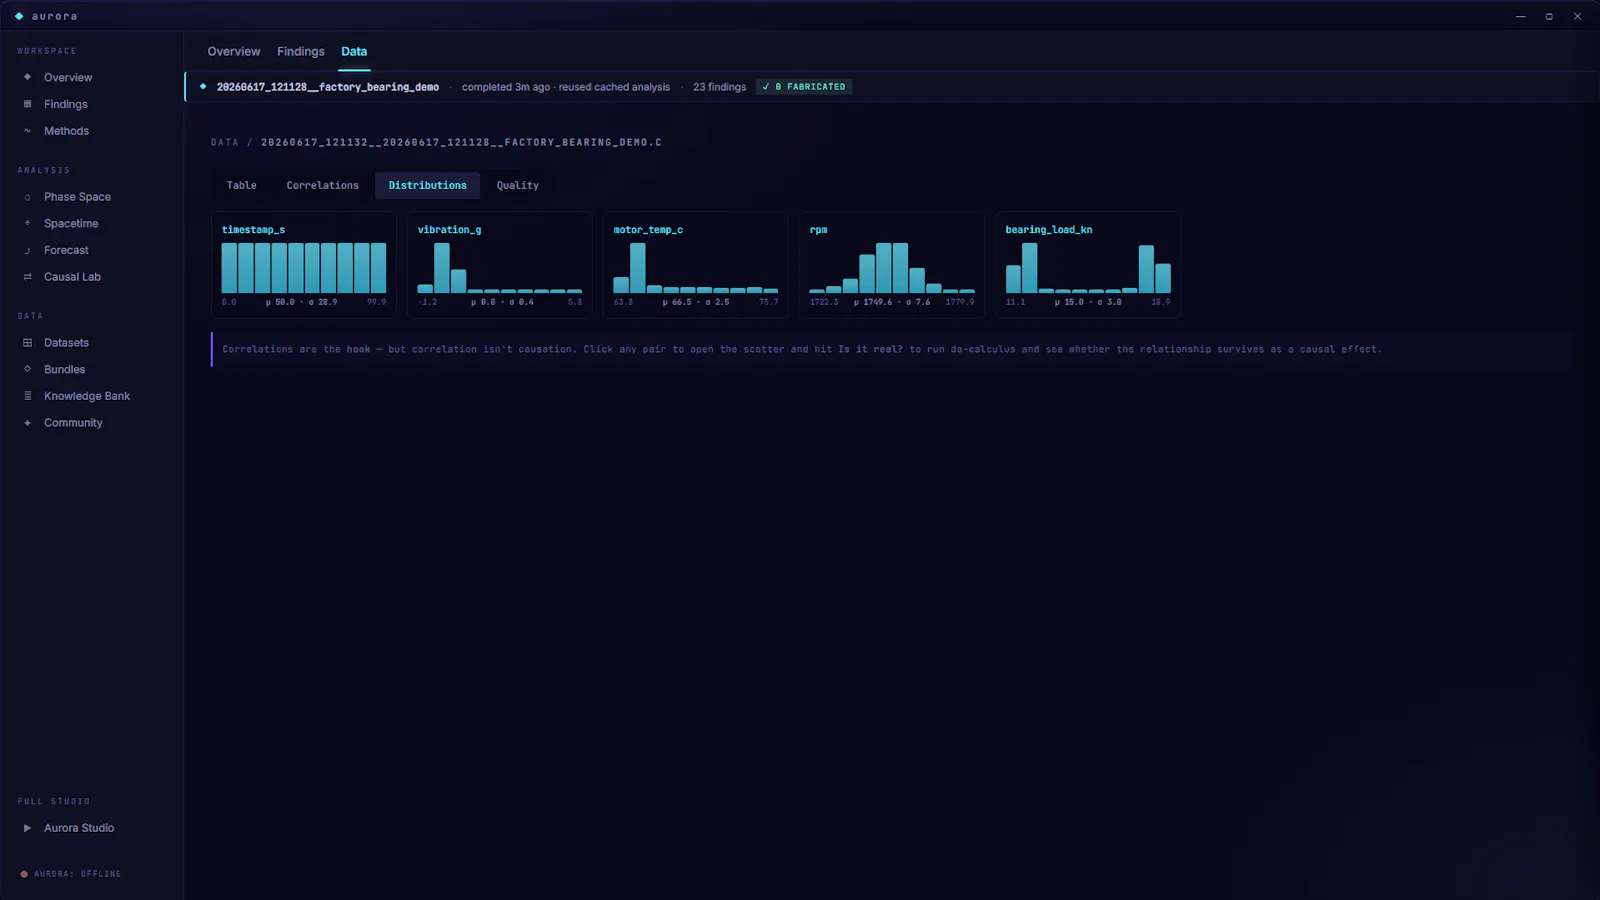Minimize the aurora window
Viewport: 1600px width, 900px height.
[1520, 17]
